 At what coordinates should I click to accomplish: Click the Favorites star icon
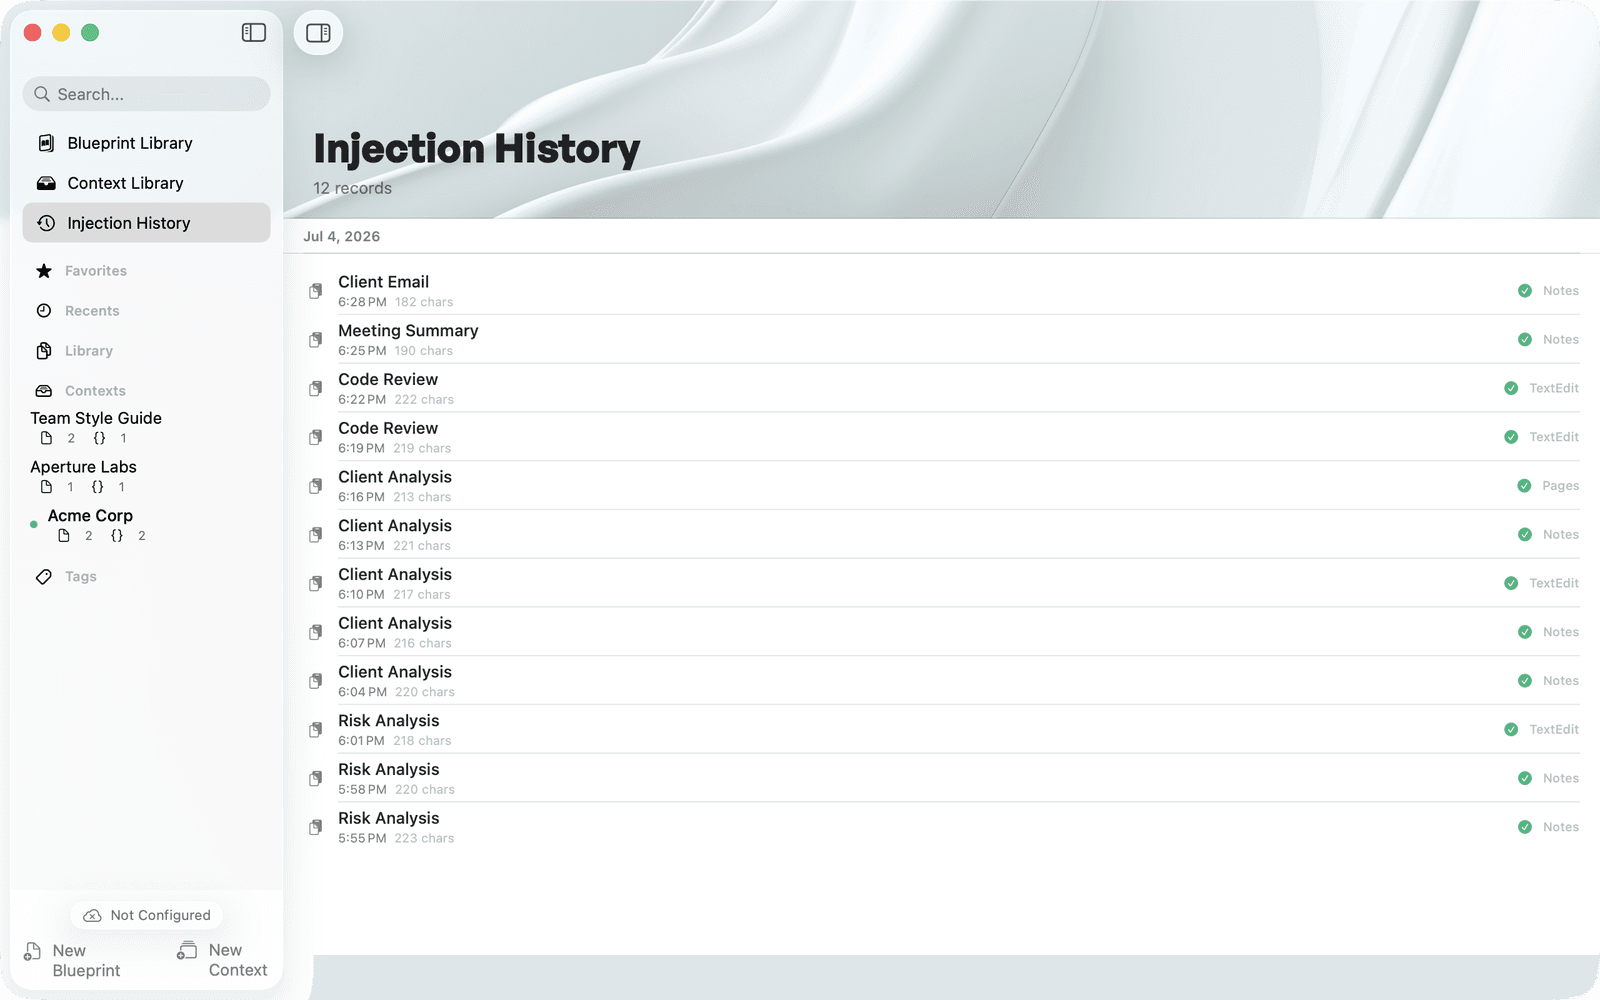pos(44,271)
